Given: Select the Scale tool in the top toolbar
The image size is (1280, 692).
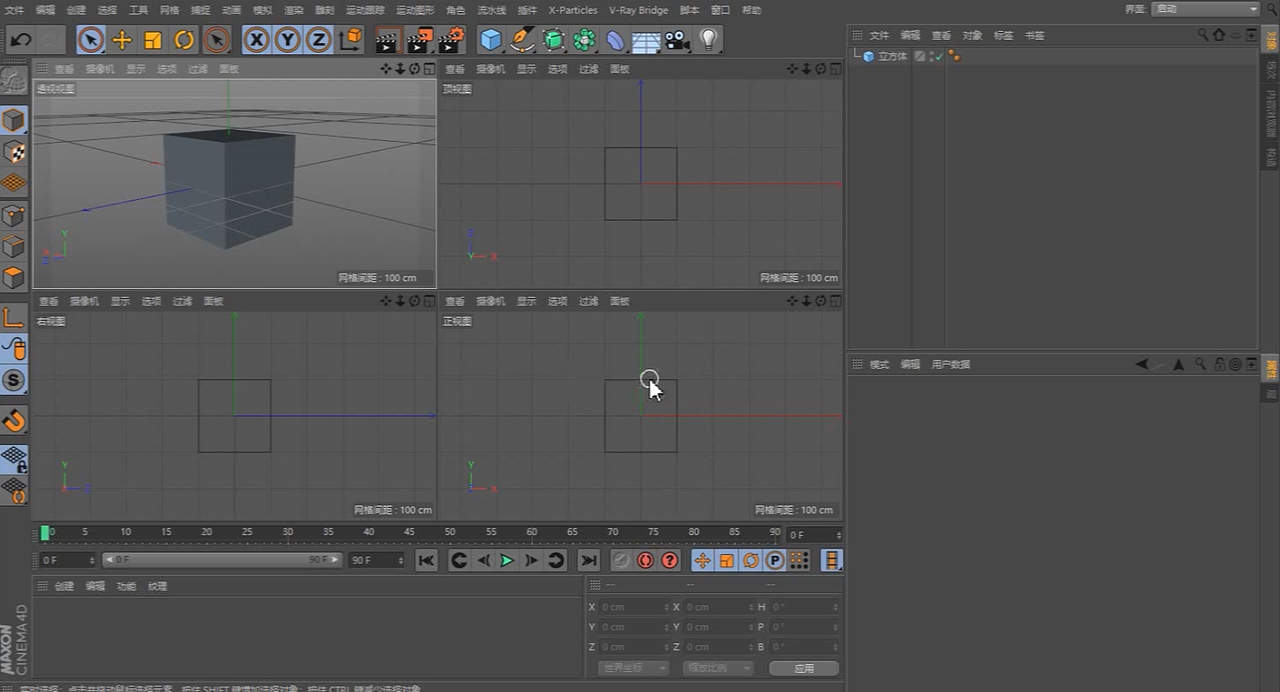Looking at the screenshot, I should pos(153,40).
